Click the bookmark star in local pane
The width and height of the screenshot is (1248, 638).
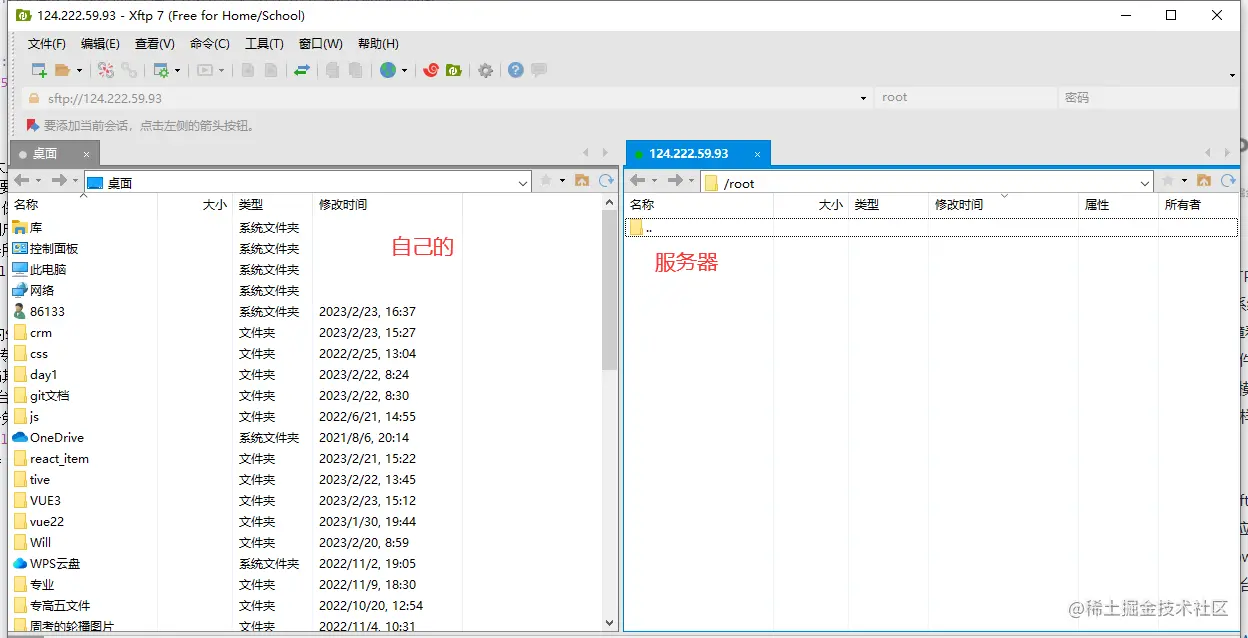[x=546, y=181]
